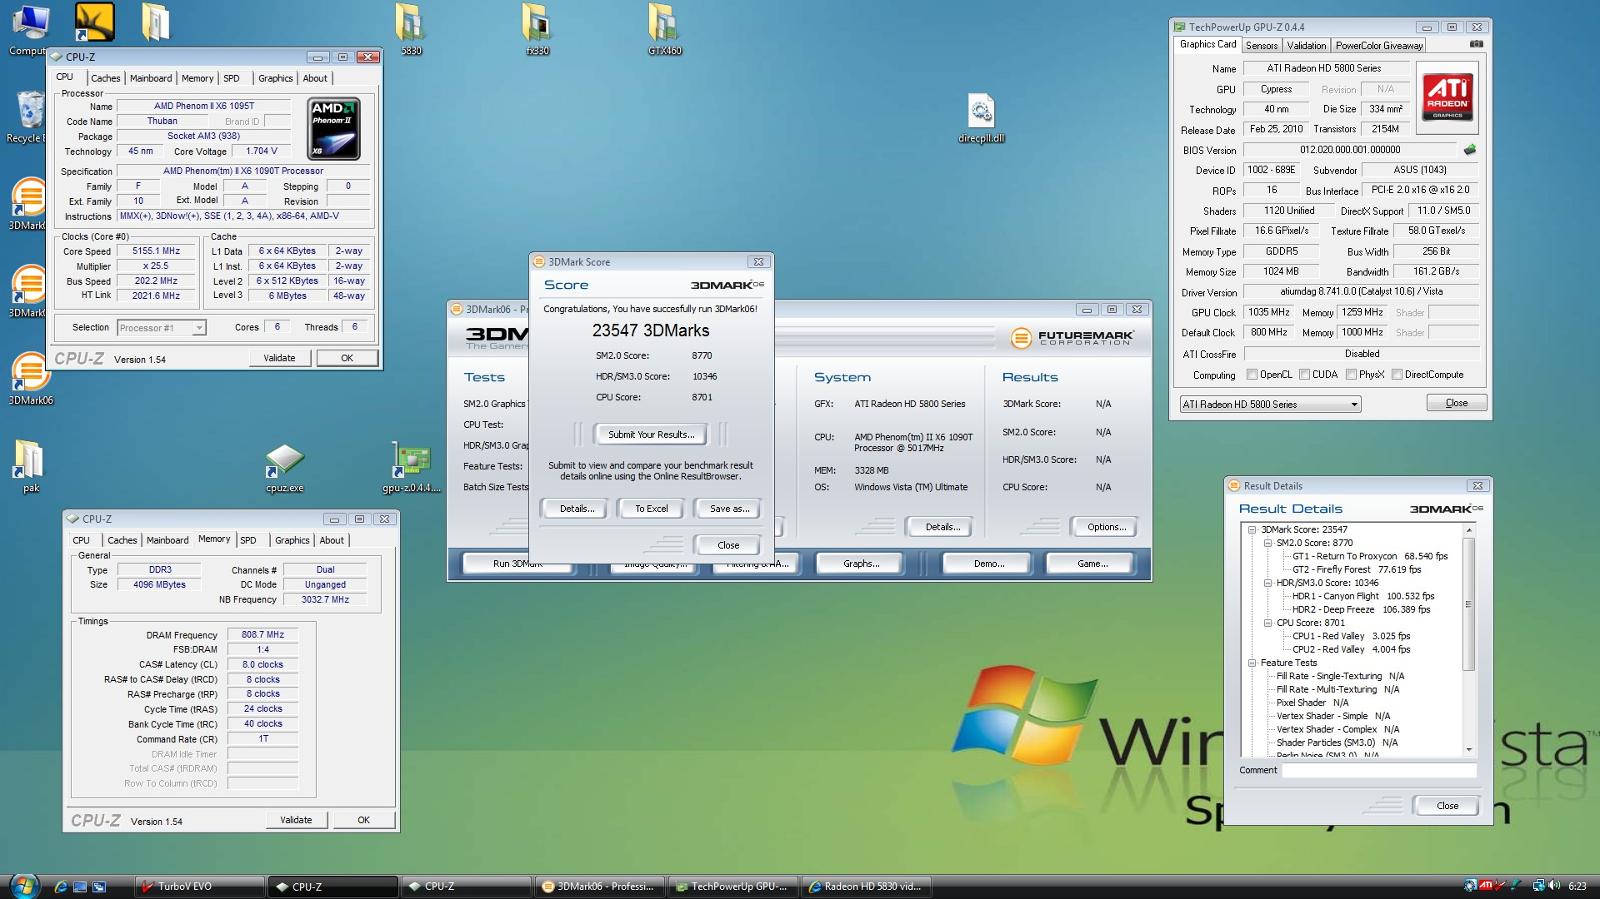Collapse the 3DMark Score: 23547 tree node
The height and width of the screenshot is (899, 1600).
(1252, 530)
